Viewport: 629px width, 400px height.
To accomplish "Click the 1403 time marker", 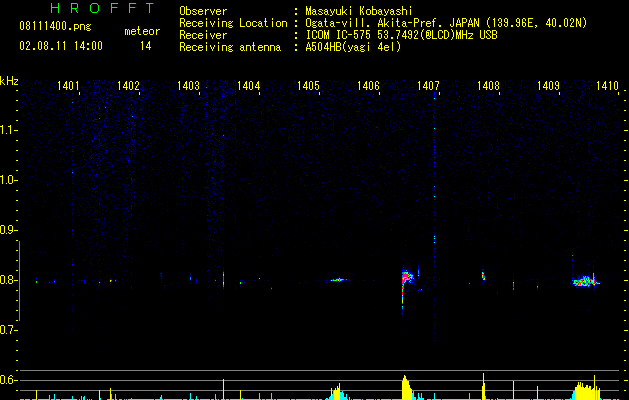I will 189,85.
